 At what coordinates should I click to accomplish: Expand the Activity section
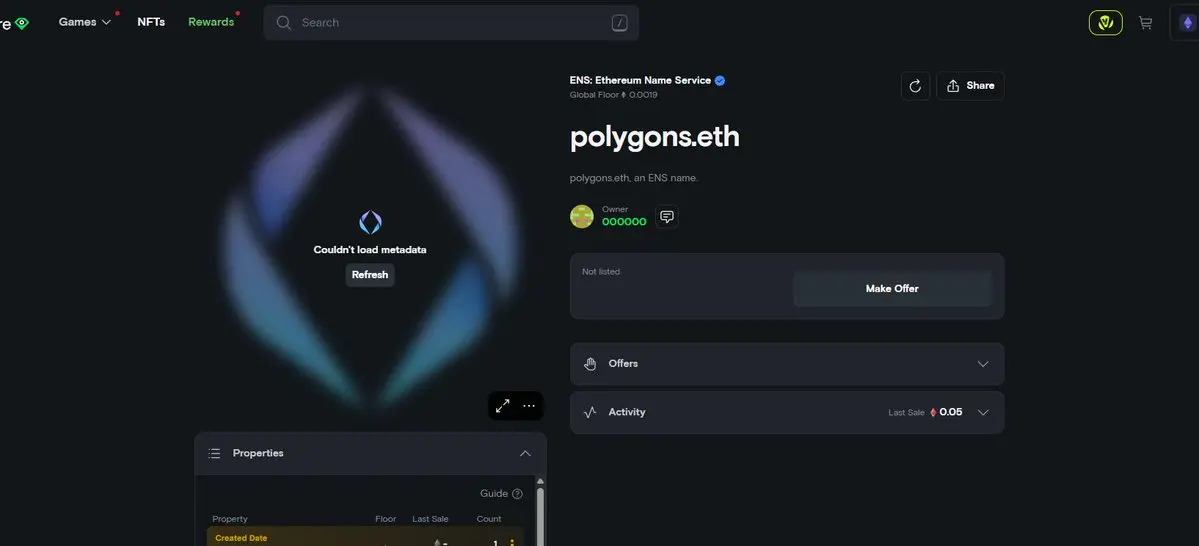(787, 412)
